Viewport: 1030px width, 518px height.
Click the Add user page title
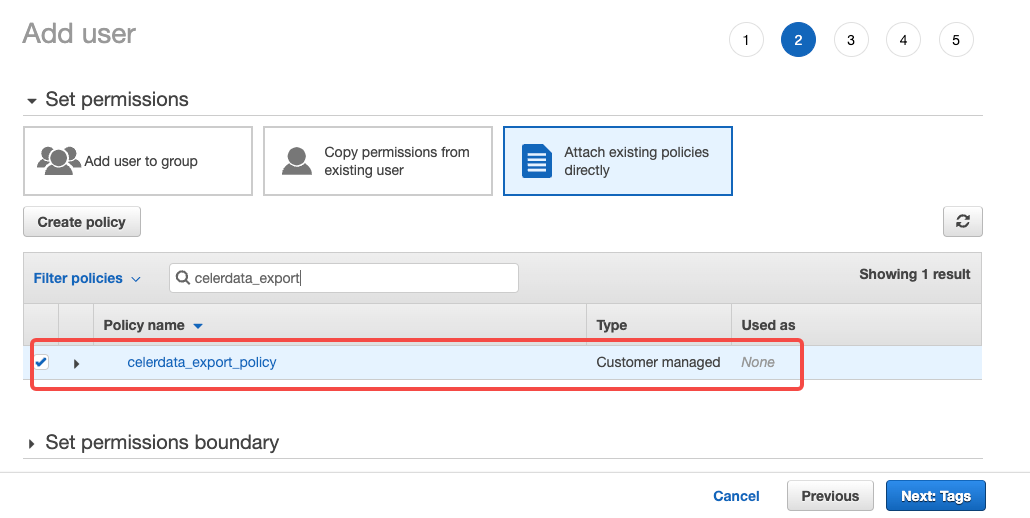coord(79,33)
